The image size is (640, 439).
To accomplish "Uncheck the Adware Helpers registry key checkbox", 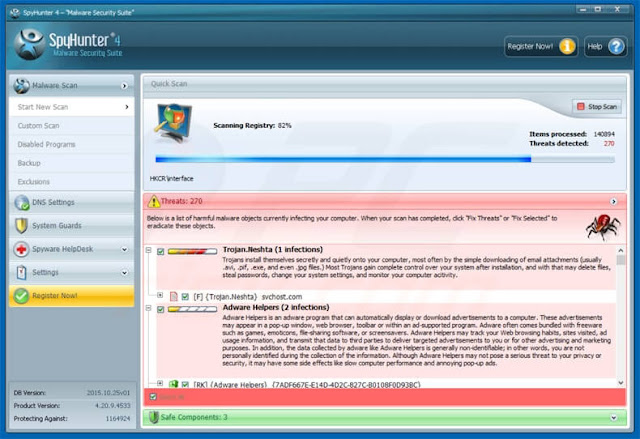I will [185, 384].
